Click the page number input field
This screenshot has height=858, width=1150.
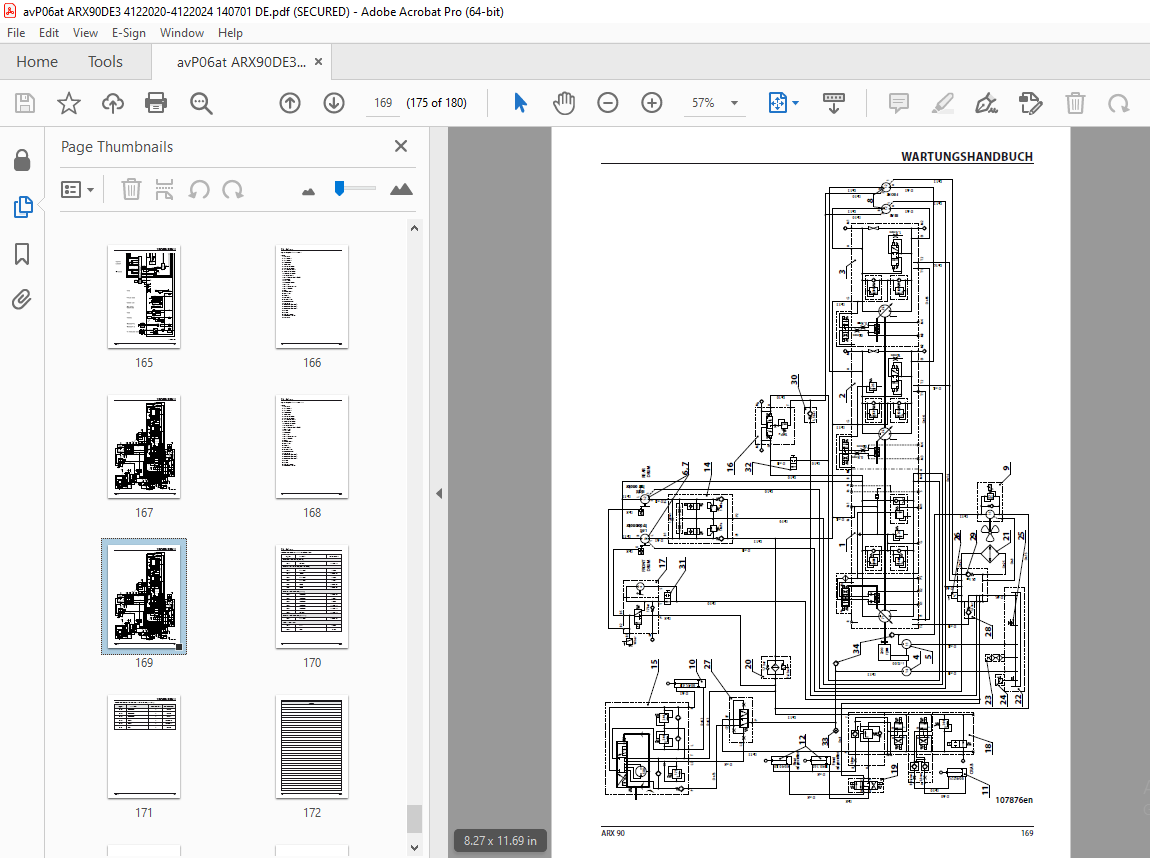click(x=383, y=103)
